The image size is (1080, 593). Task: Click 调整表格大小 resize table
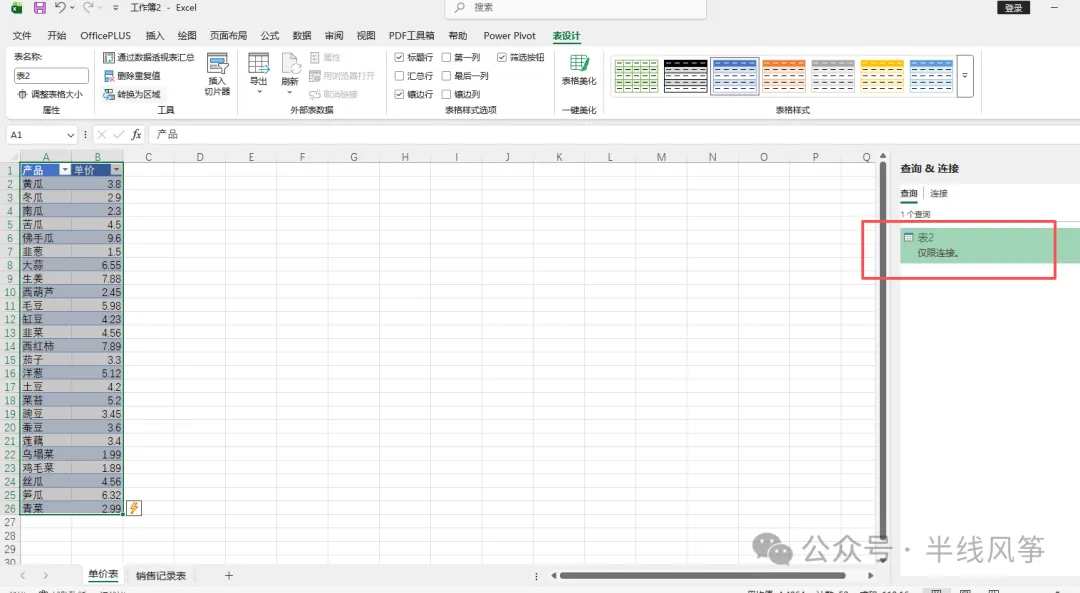pos(50,94)
